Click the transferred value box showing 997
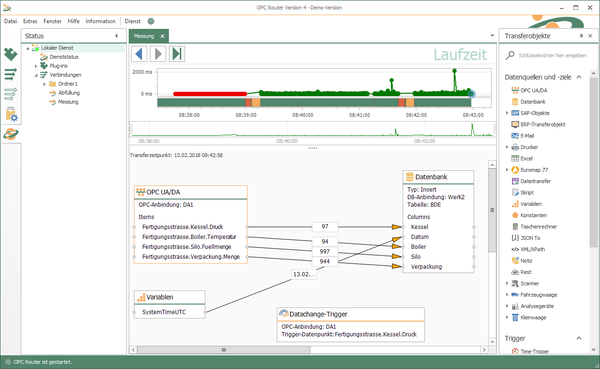The height and width of the screenshot is (369, 600). (325, 251)
